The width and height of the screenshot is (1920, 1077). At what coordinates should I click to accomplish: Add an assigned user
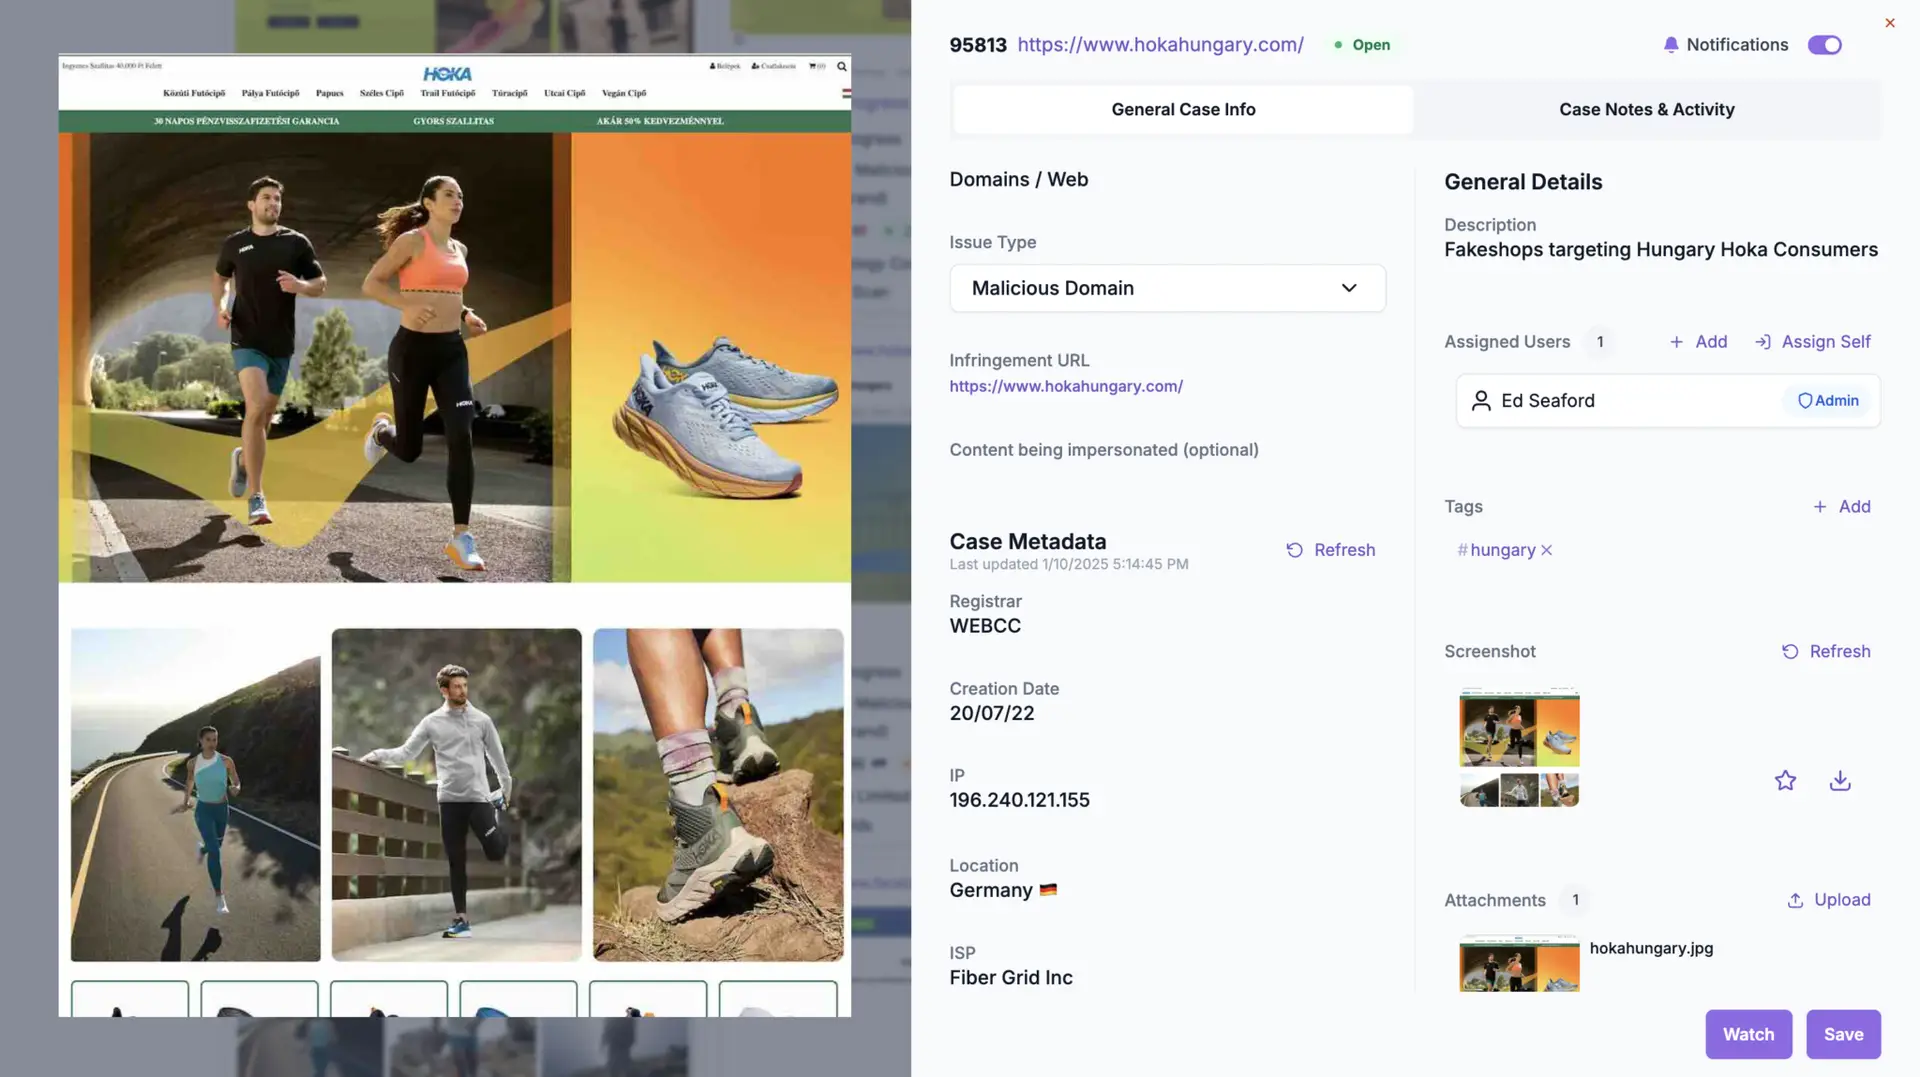1698,342
